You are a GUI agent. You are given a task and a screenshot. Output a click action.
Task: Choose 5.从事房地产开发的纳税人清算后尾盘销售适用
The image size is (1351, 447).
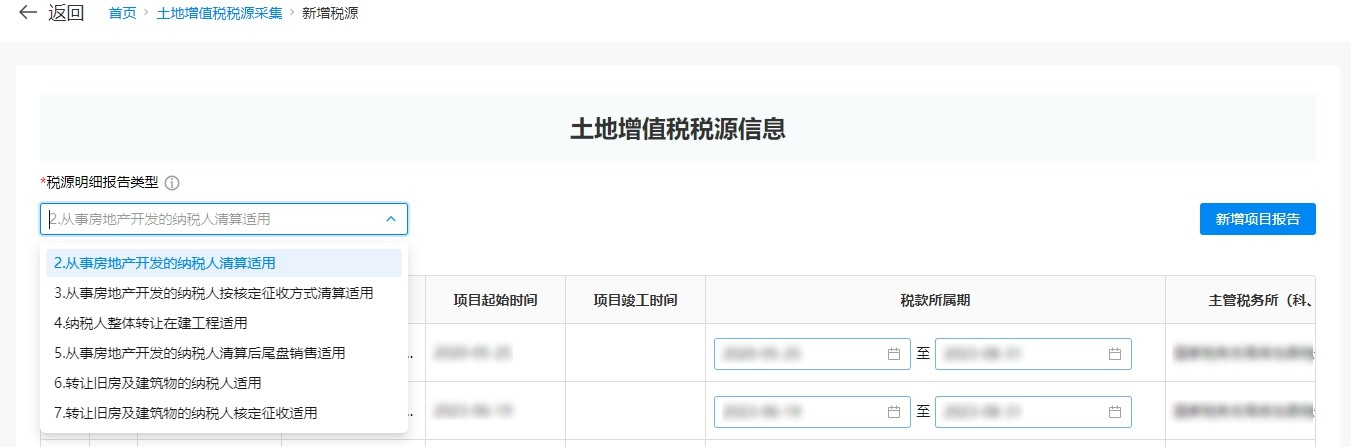coord(199,353)
